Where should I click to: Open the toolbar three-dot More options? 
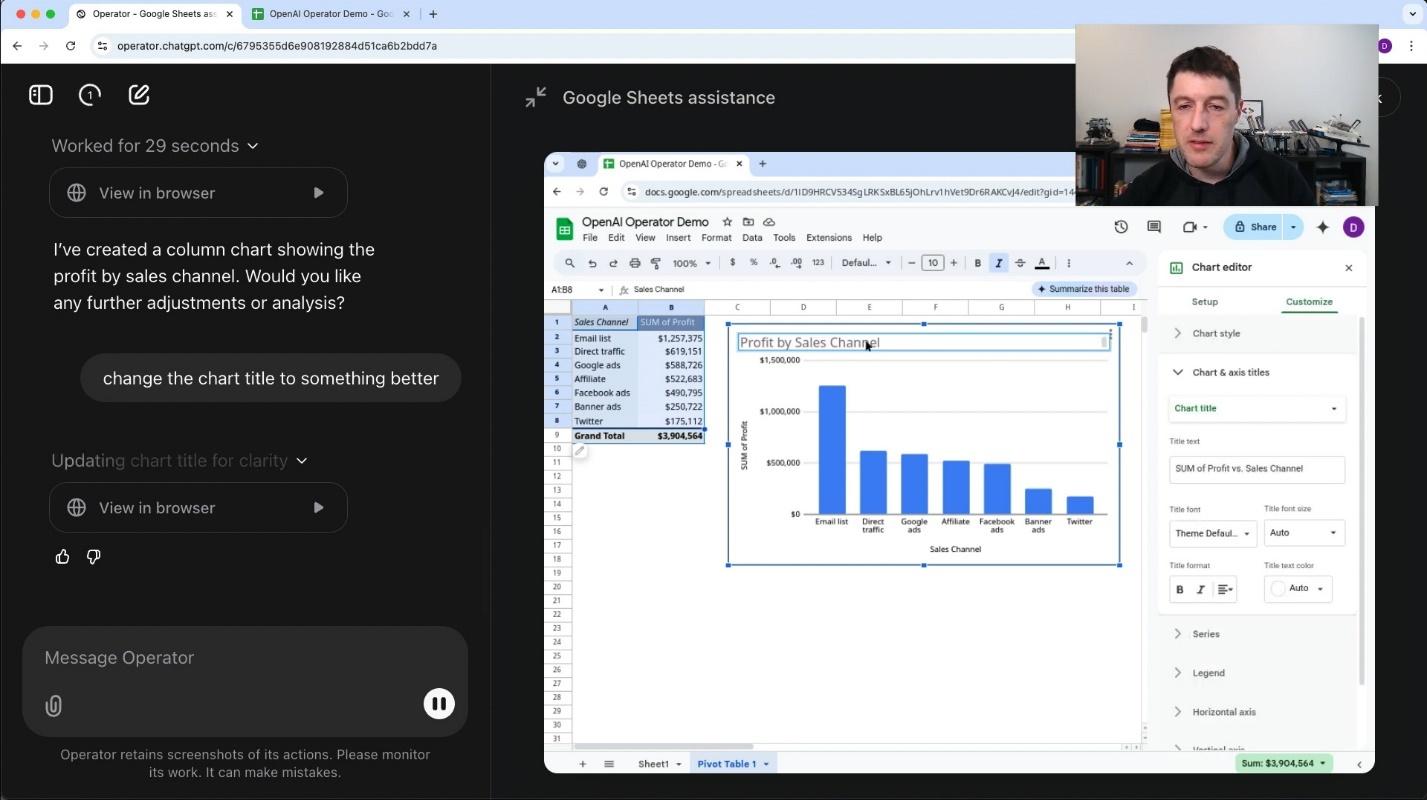tap(1069, 263)
